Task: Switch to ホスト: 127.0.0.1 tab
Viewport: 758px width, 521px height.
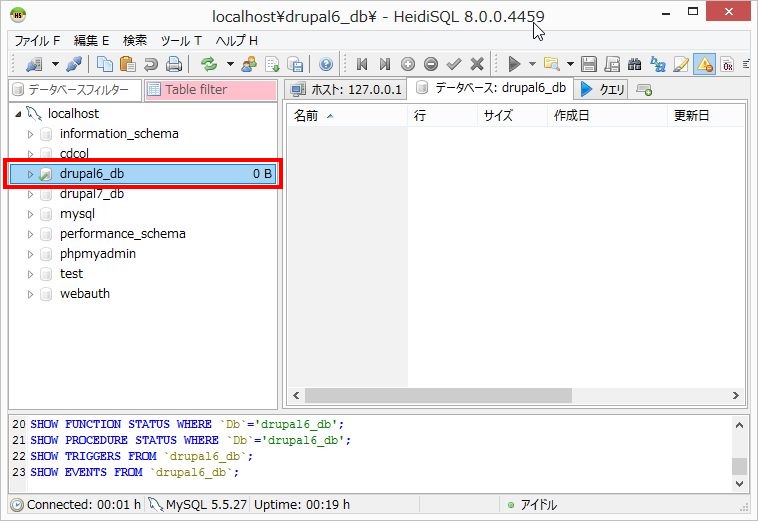Action: point(346,89)
